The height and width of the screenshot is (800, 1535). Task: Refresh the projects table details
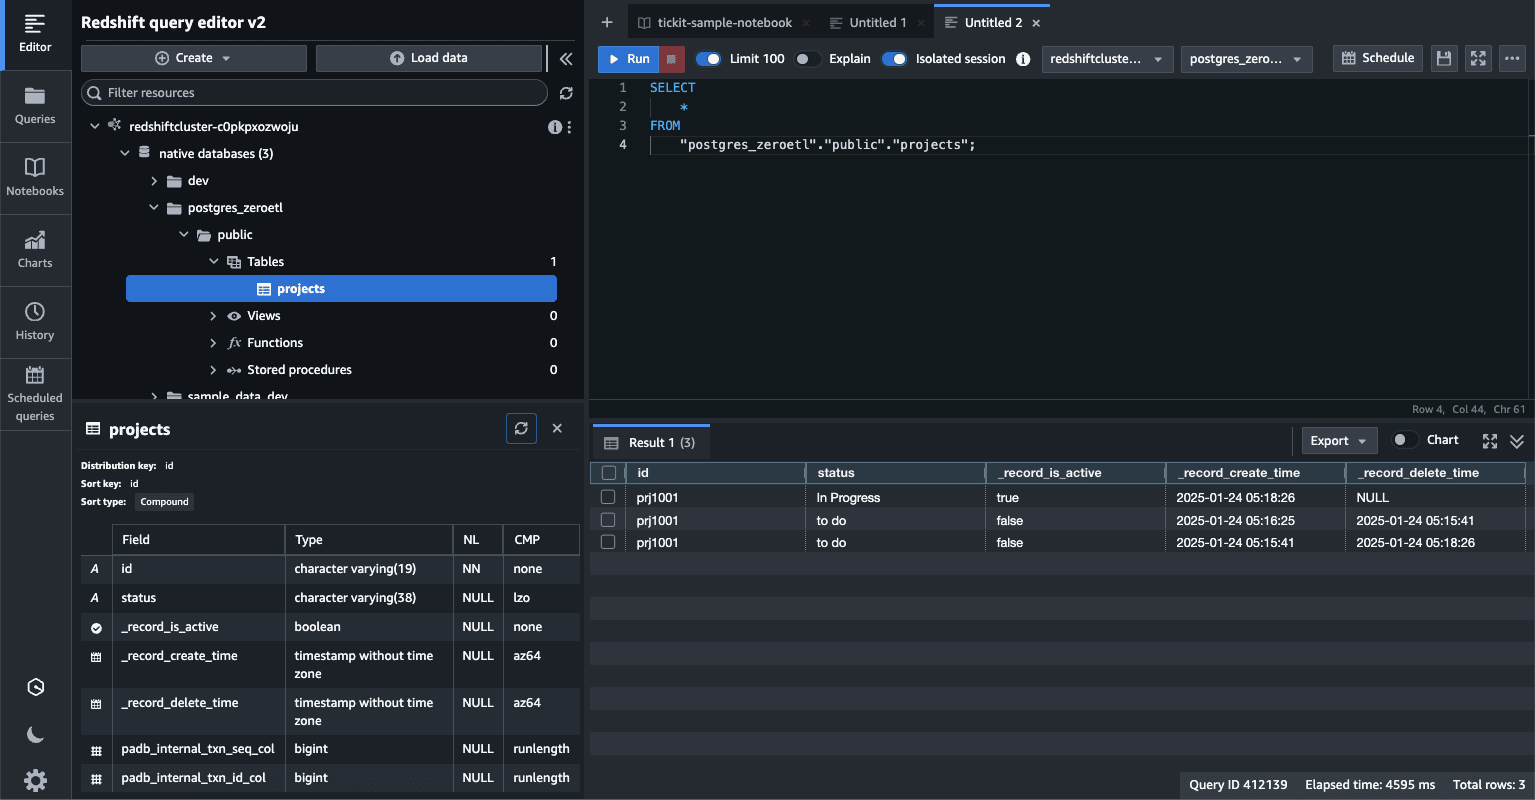(521, 428)
